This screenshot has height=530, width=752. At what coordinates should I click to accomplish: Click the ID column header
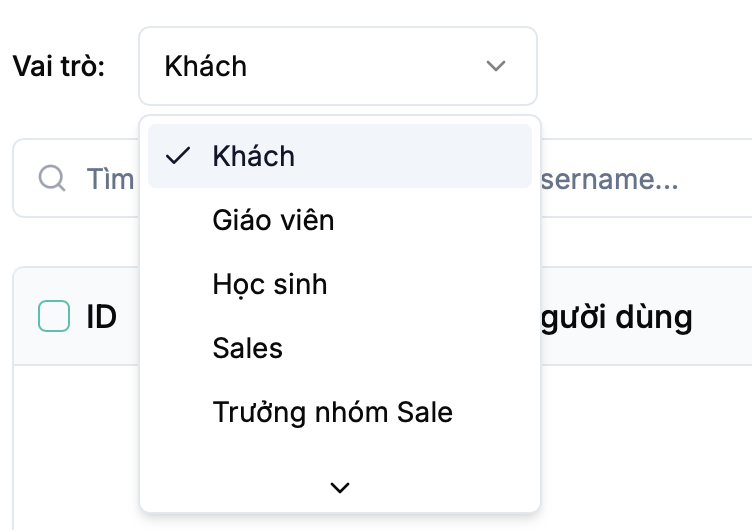(x=101, y=317)
